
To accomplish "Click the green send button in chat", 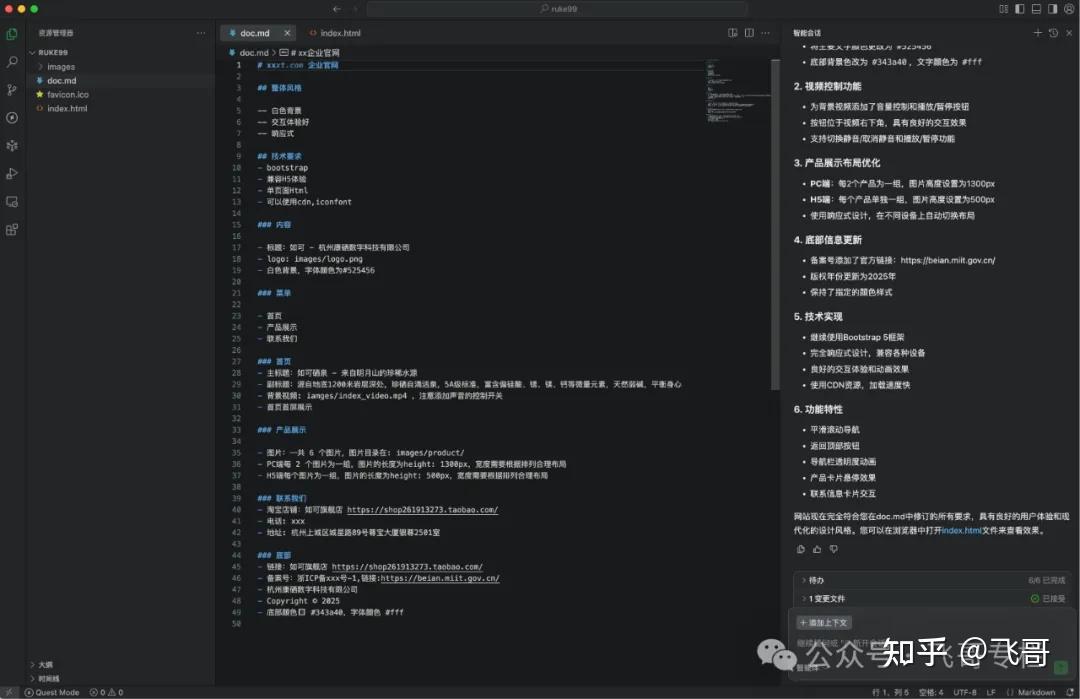I will 1061,667.
